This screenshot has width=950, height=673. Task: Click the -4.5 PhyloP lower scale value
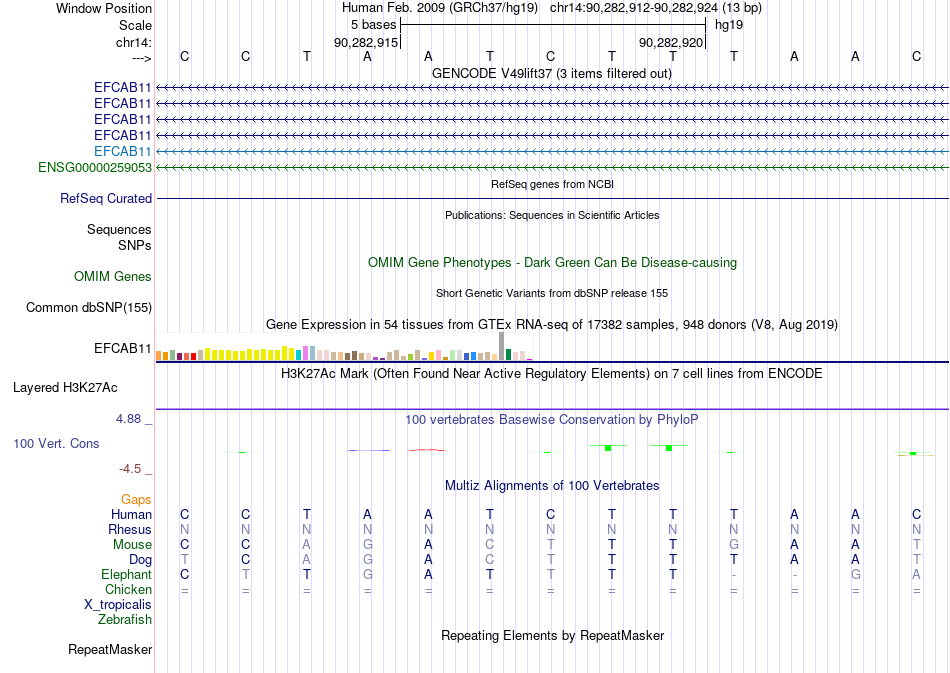click(130, 469)
